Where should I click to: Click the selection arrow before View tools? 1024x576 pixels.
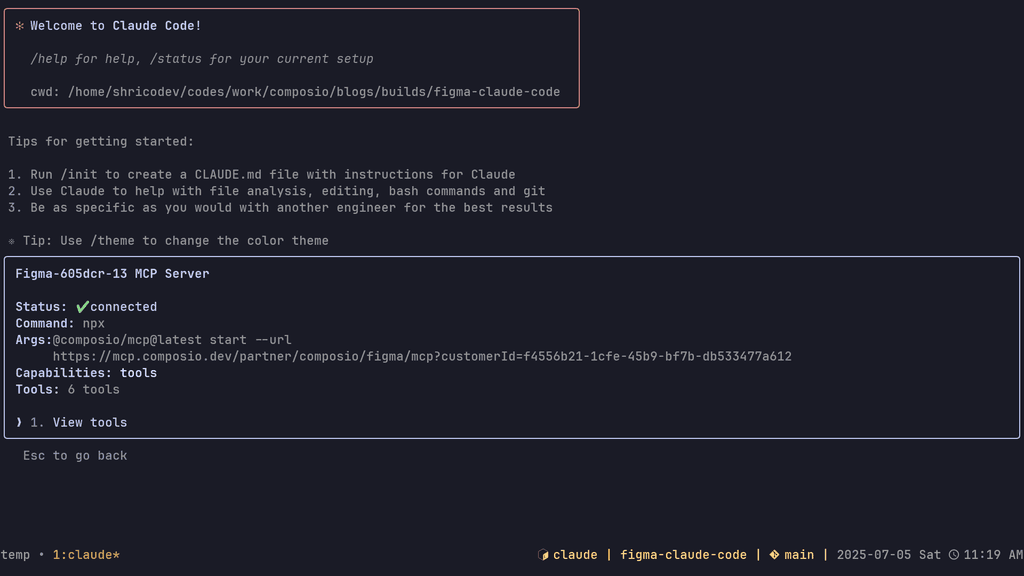(x=19, y=422)
